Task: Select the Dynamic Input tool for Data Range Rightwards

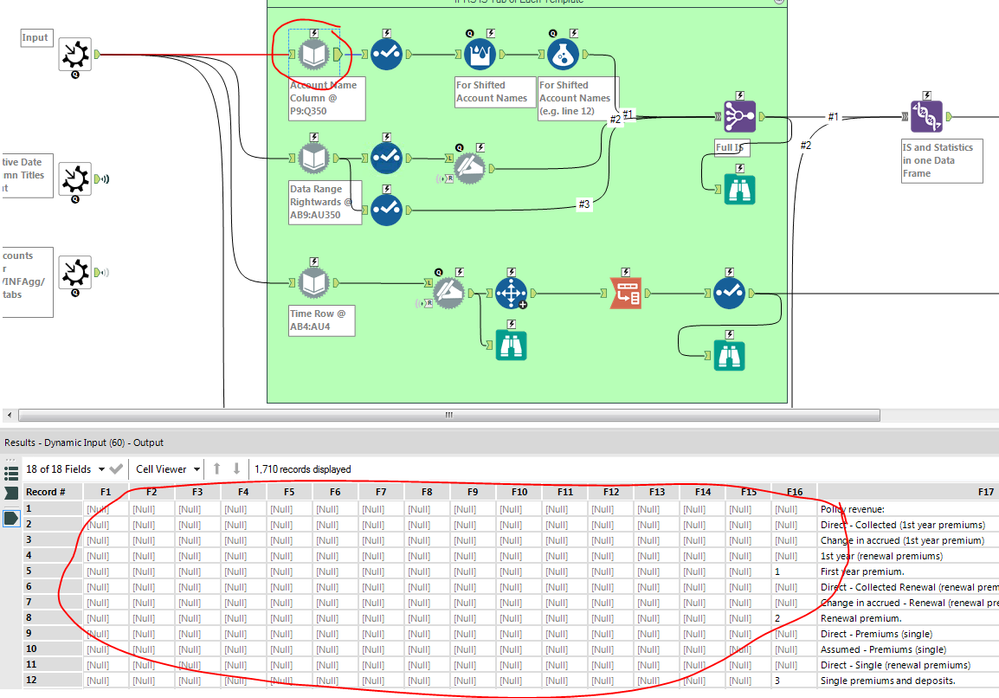Action: (314, 158)
